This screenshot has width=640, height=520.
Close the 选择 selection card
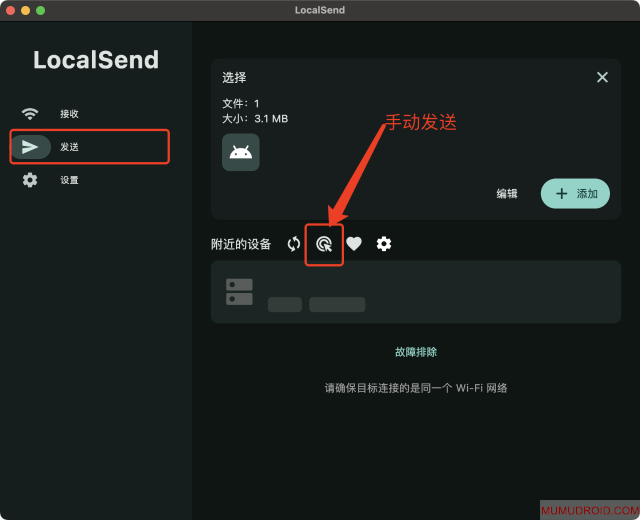pos(602,77)
